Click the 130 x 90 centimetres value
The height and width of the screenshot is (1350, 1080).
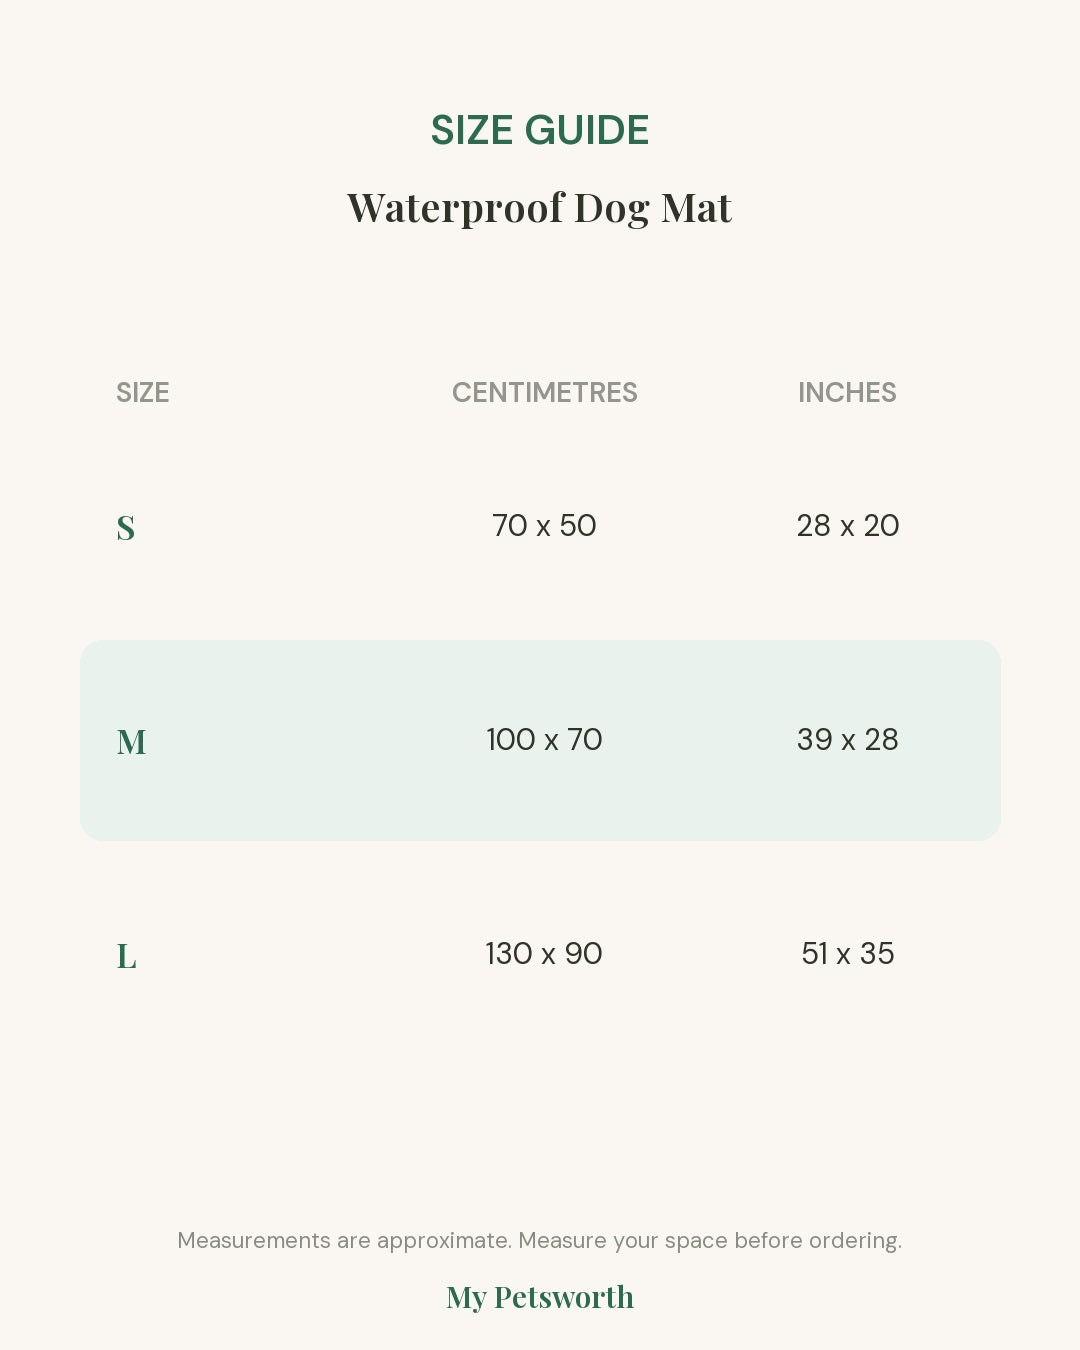coord(544,954)
